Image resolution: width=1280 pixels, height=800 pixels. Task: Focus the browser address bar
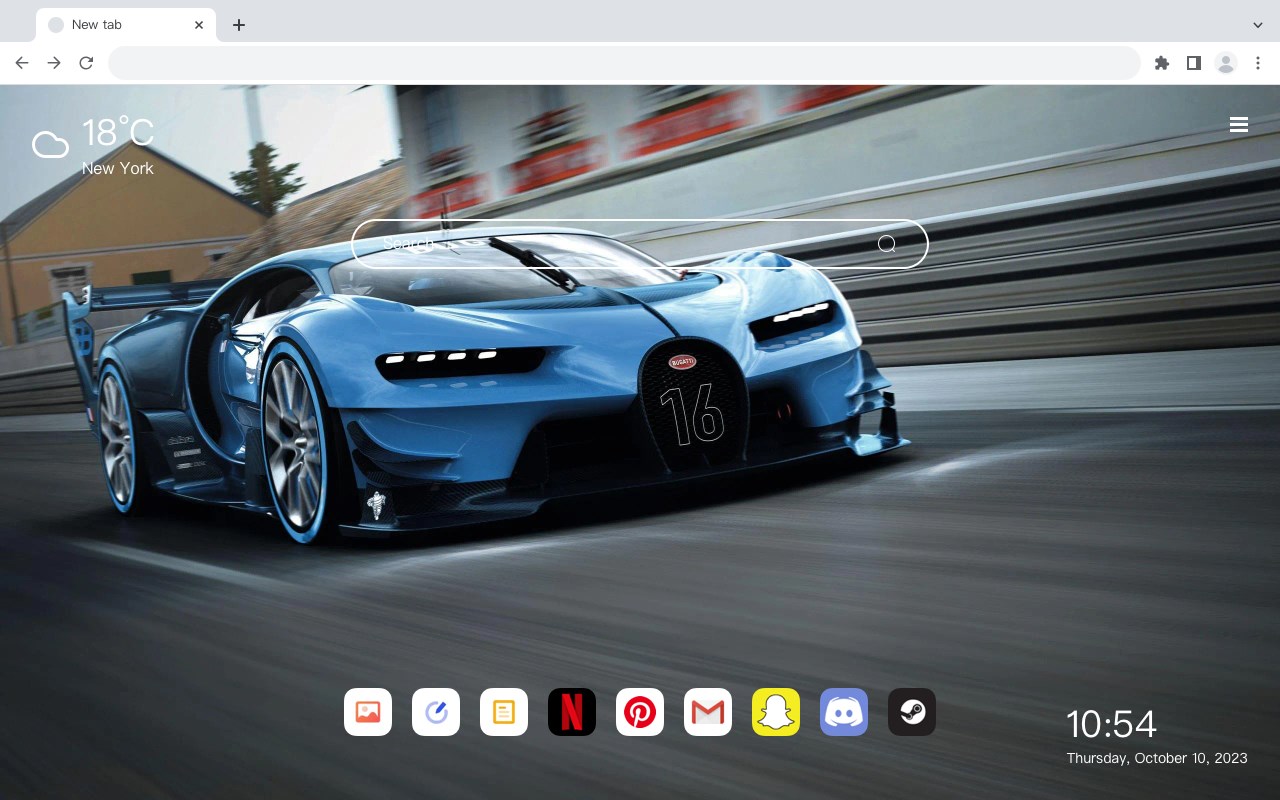pos(624,63)
